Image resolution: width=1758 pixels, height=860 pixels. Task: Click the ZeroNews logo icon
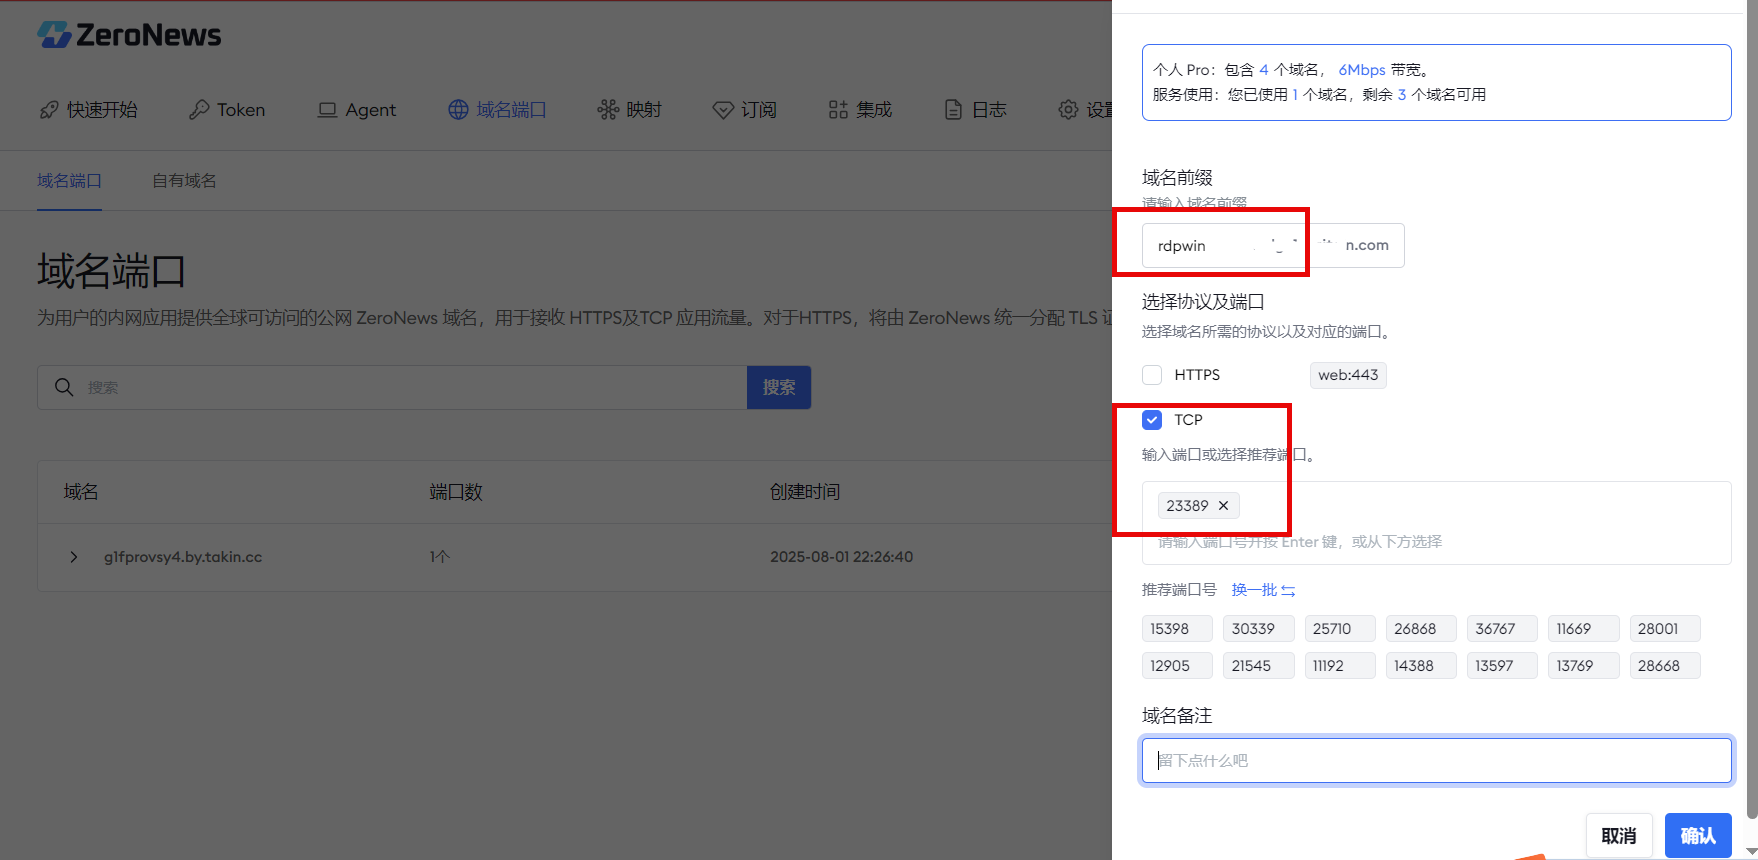pos(54,35)
